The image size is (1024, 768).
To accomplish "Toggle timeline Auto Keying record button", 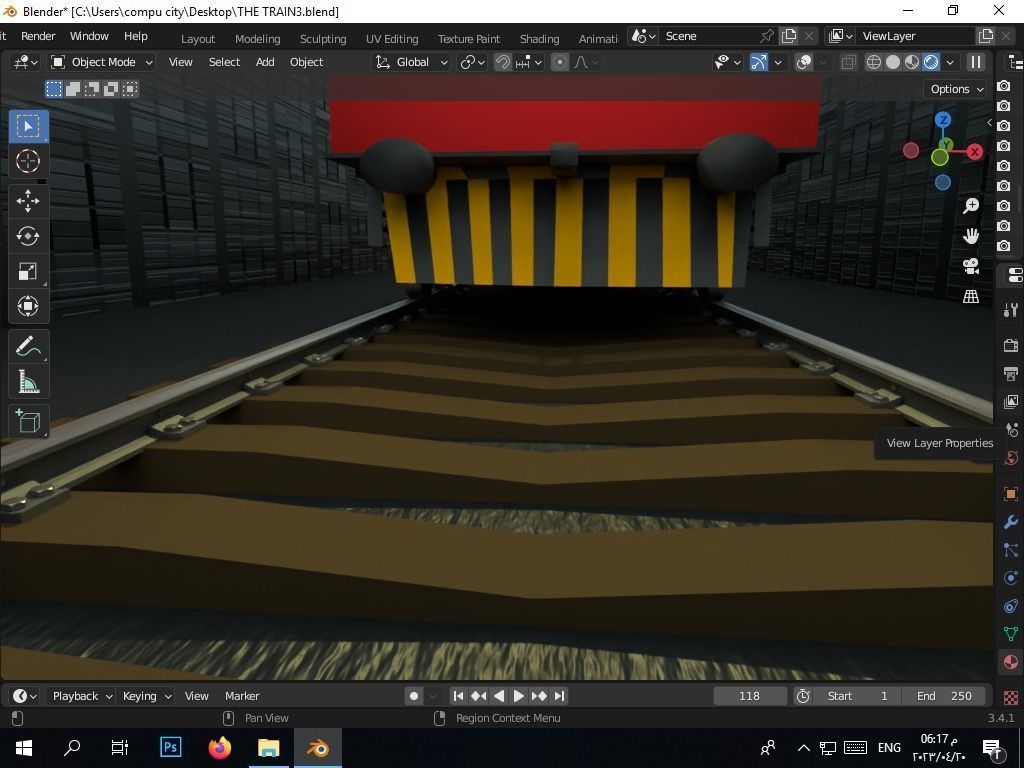I will pyautogui.click(x=413, y=696).
